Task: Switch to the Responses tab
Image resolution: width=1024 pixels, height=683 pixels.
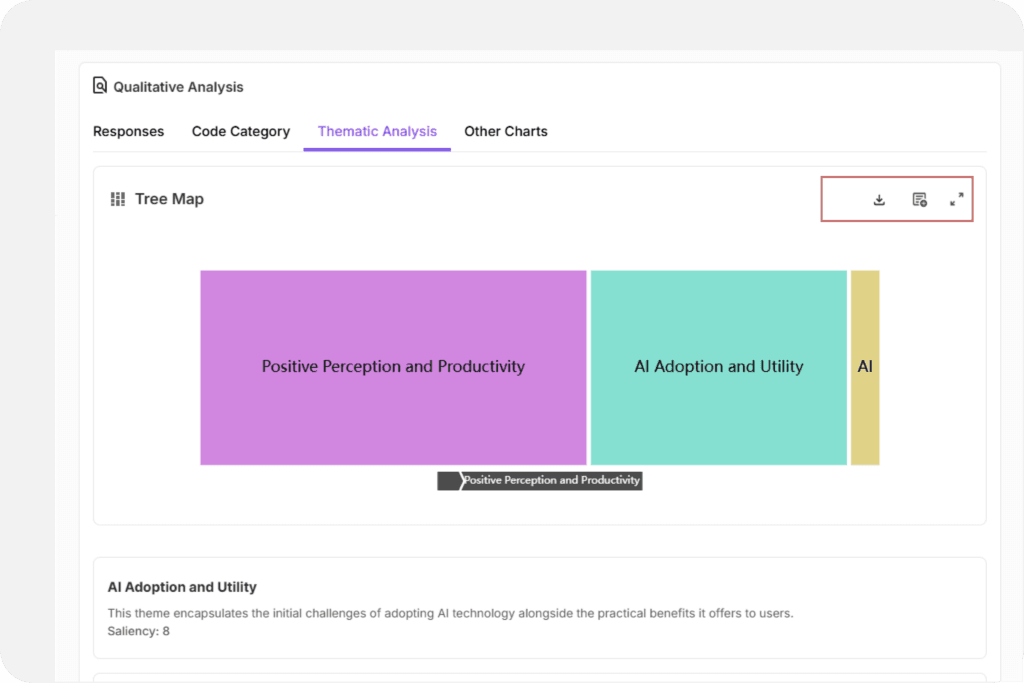Action: click(x=128, y=131)
